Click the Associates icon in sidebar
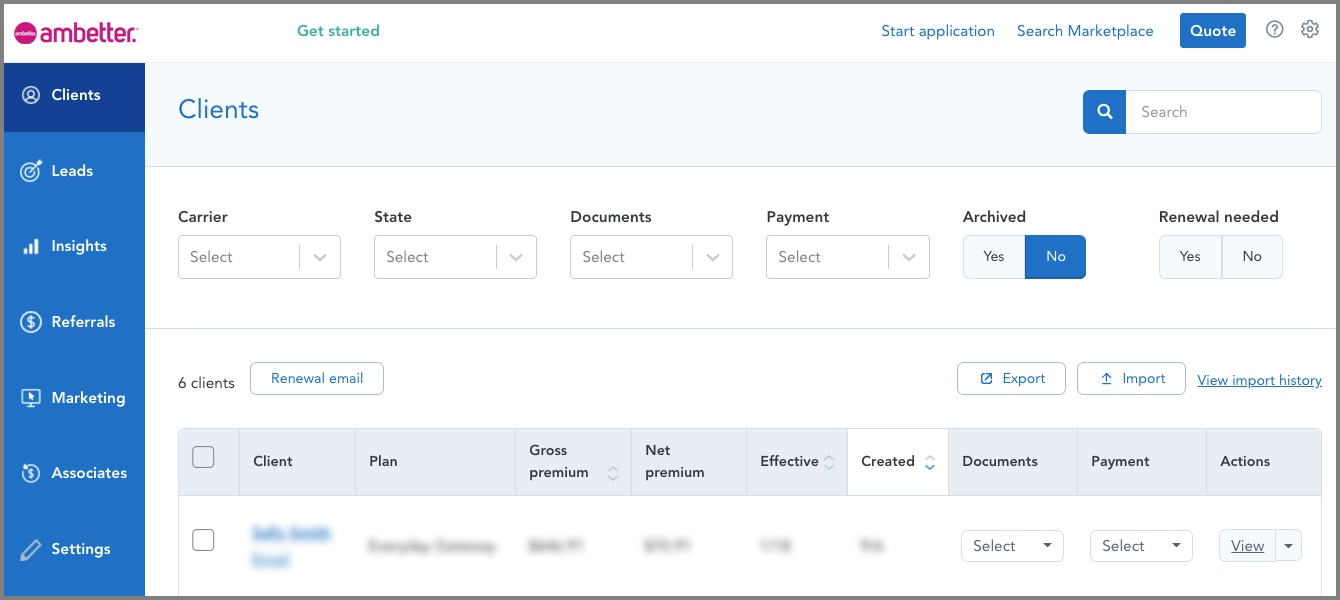 point(31,473)
